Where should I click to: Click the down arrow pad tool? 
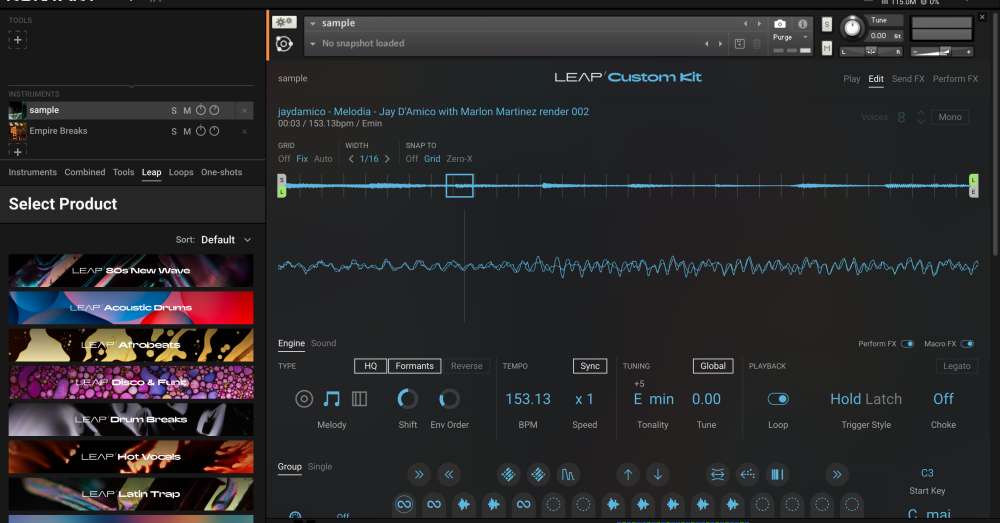click(x=658, y=475)
